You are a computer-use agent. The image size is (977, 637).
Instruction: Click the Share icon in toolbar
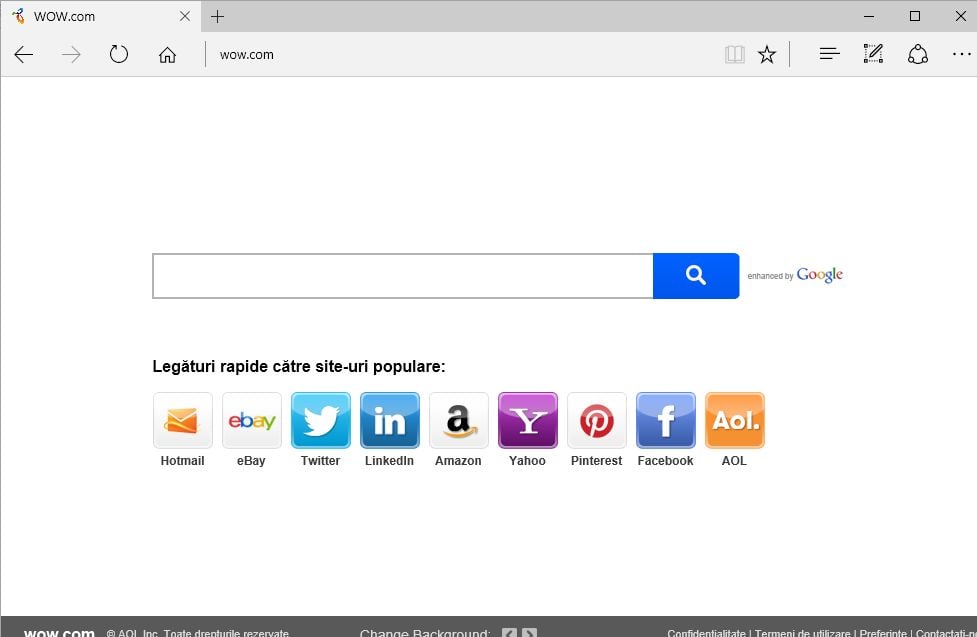pos(917,54)
